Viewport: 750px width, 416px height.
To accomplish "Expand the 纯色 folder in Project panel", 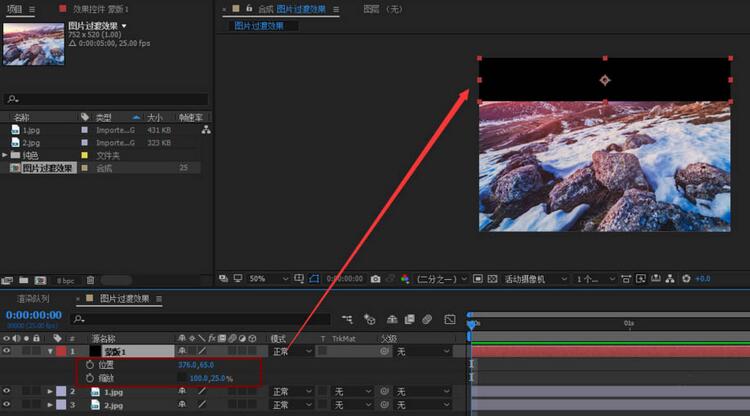I will point(6,155).
